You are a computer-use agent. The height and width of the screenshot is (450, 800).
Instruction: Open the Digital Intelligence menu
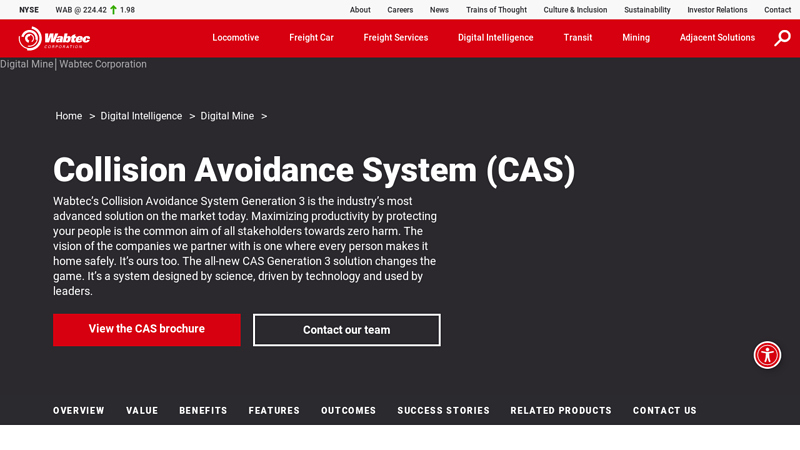495,38
